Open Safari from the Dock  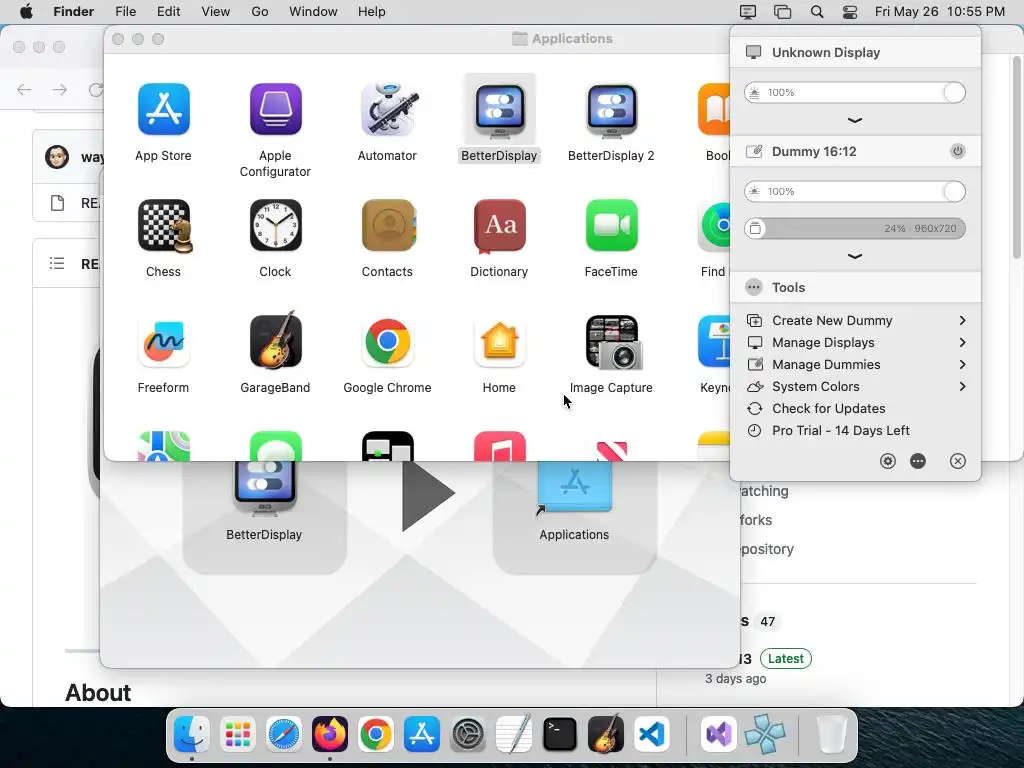[283, 734]
